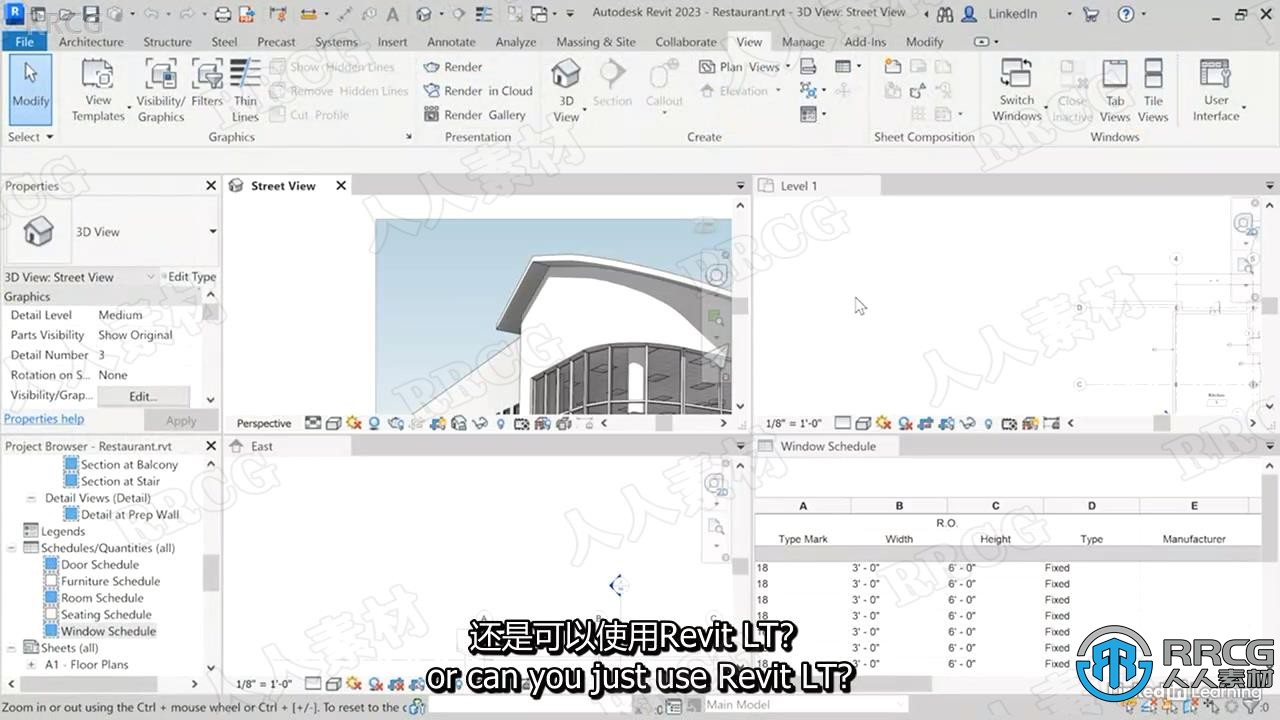This screenshot has height=720, width=1280.
Task: Click the Text 'A' quick access tool
Action: pyautogui.click(x=393, y=14)
